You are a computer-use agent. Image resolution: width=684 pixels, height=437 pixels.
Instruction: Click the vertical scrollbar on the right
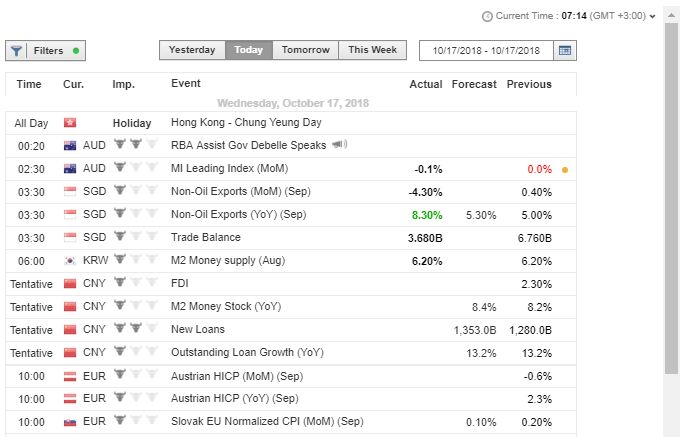tap(672, 200)
